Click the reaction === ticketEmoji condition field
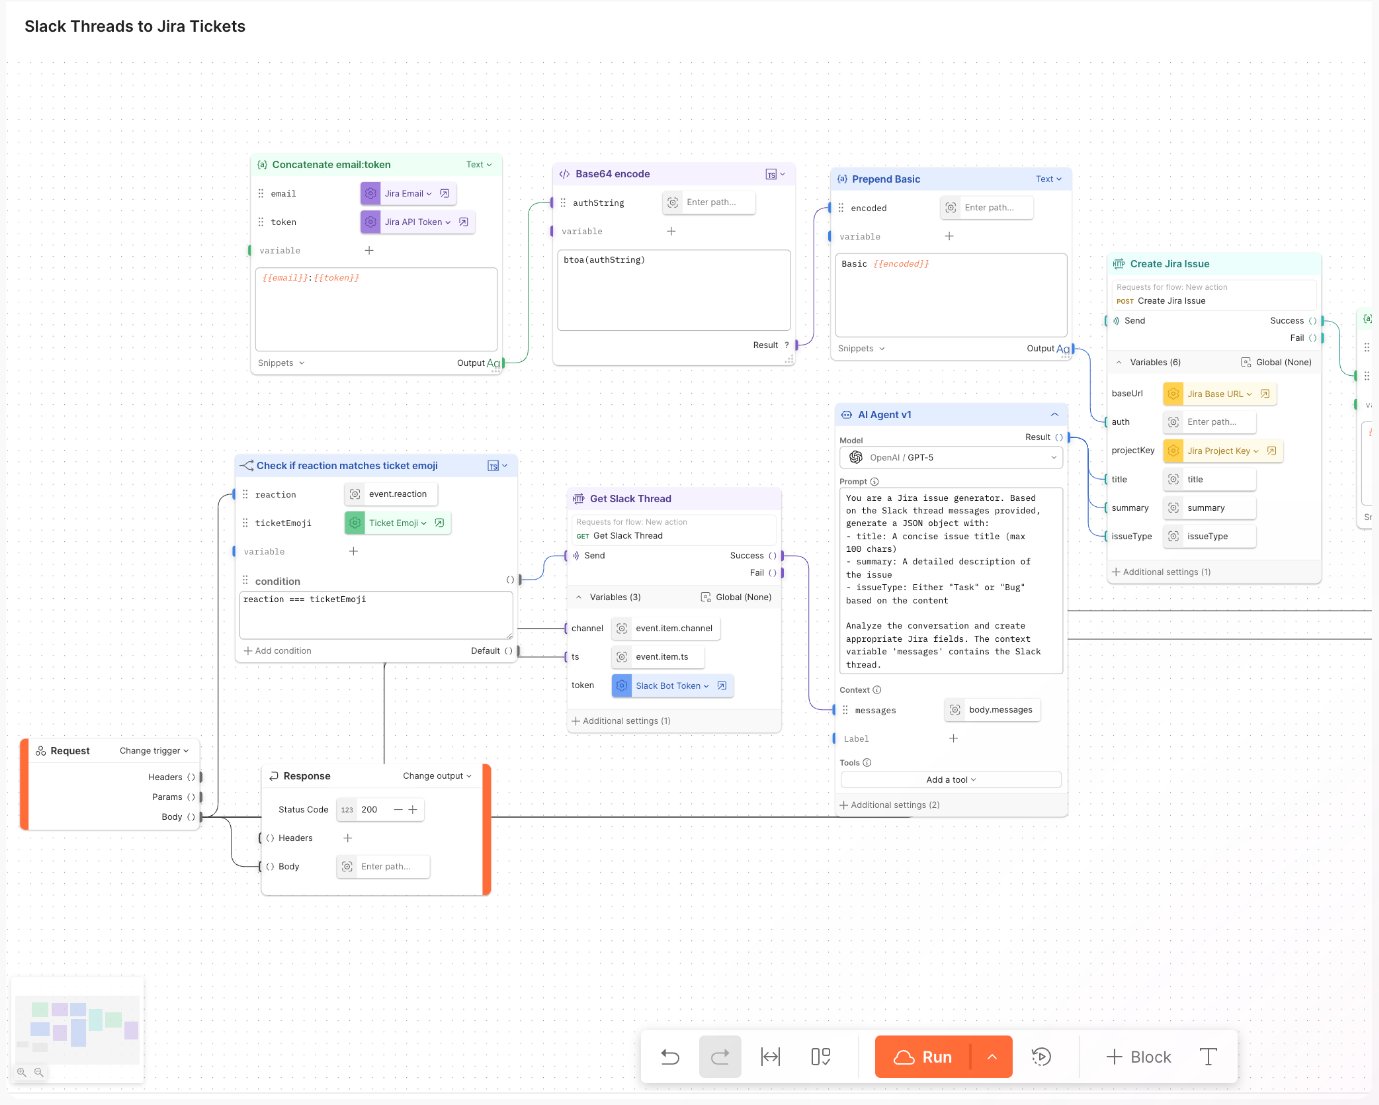Screen dimensions: 1379x1105 [376, 615]
